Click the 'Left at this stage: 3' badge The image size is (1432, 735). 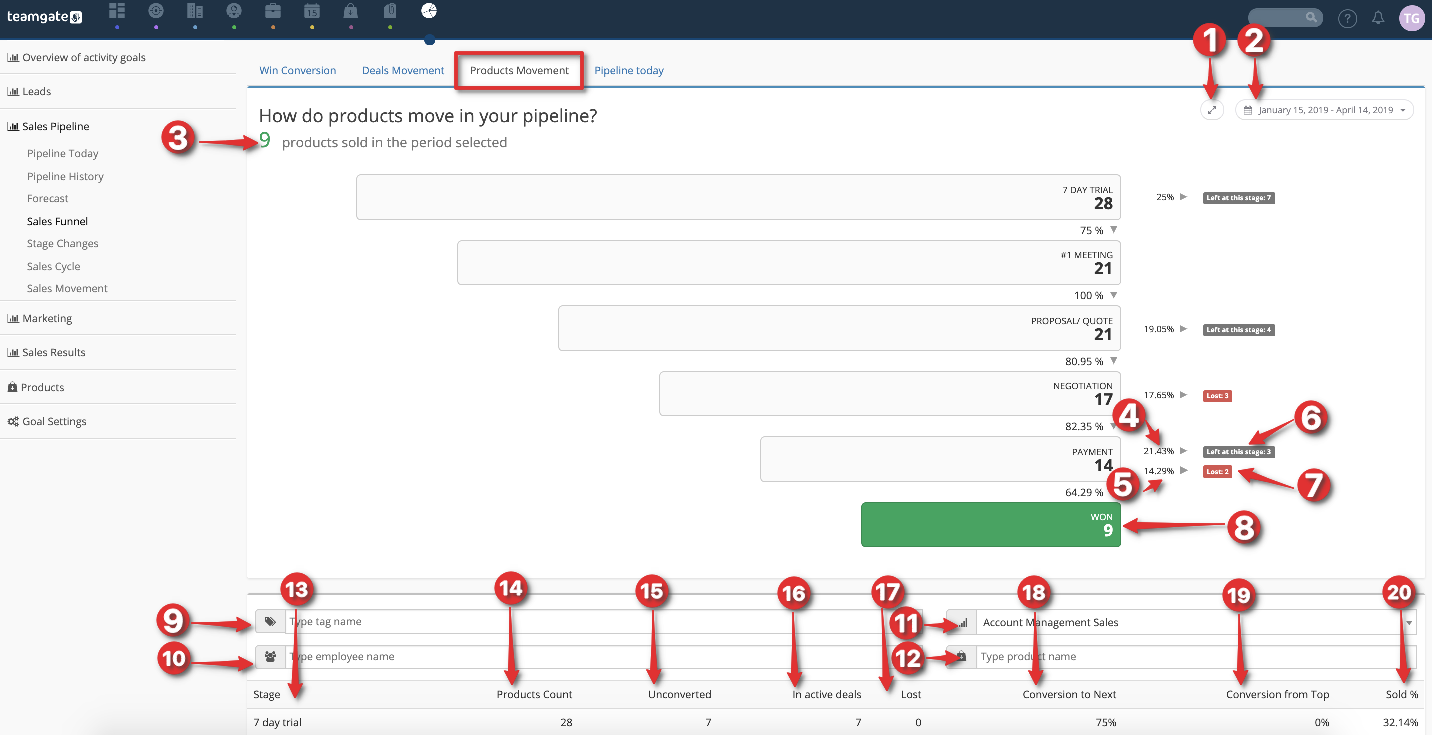click(x=1239, y=452)
